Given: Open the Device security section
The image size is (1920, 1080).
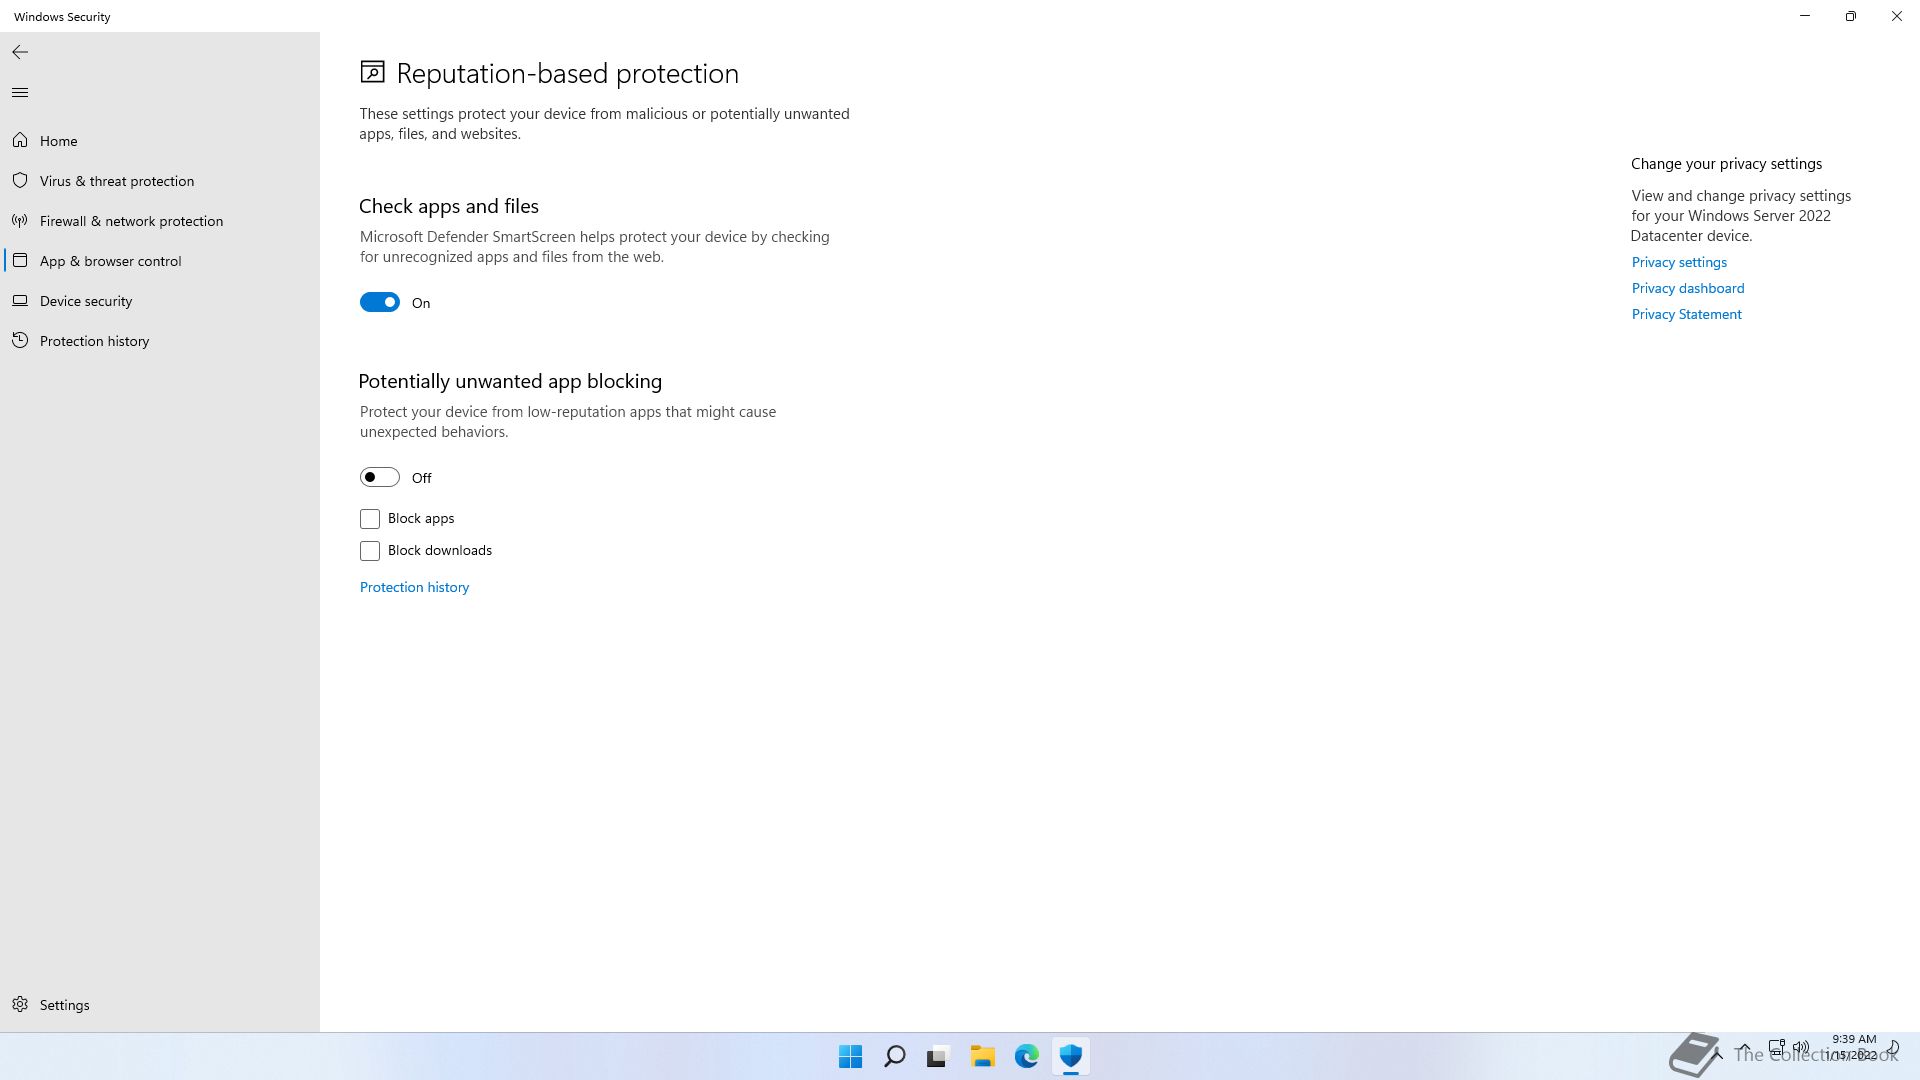Looking at the screenshot, I should (86, 301).
